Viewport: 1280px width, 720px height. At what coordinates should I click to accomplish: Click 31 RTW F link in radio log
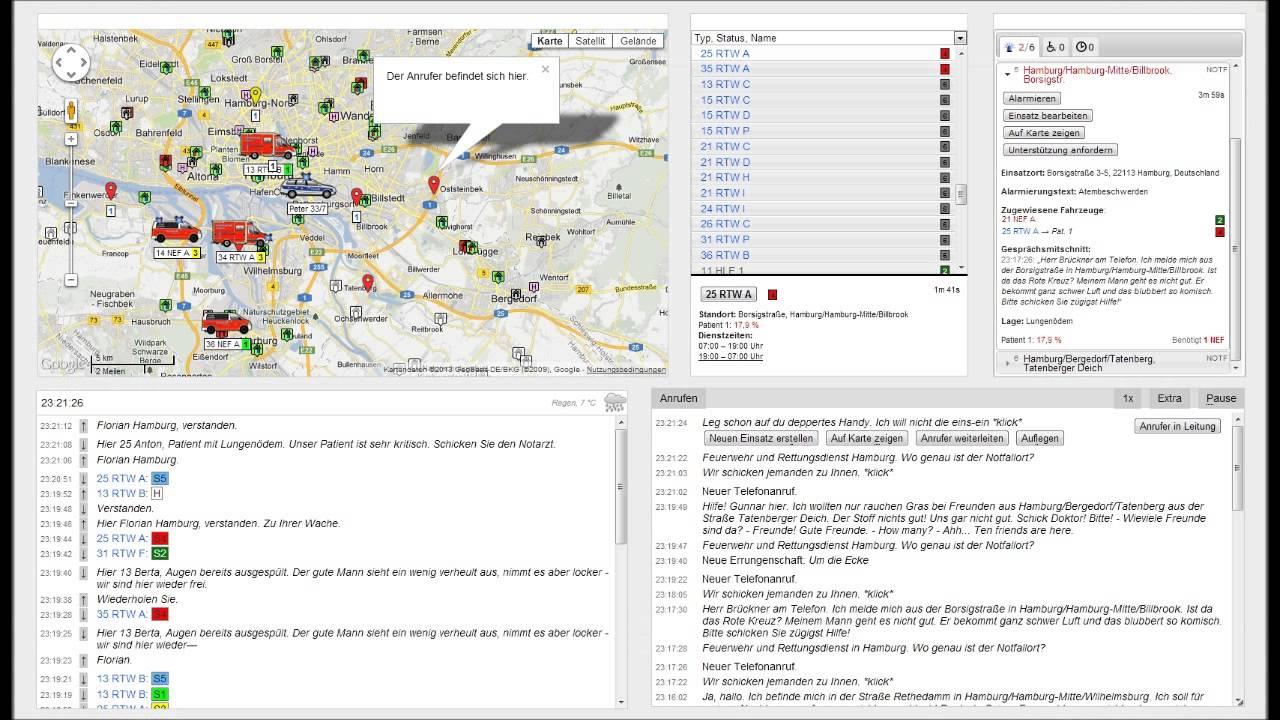122,553
